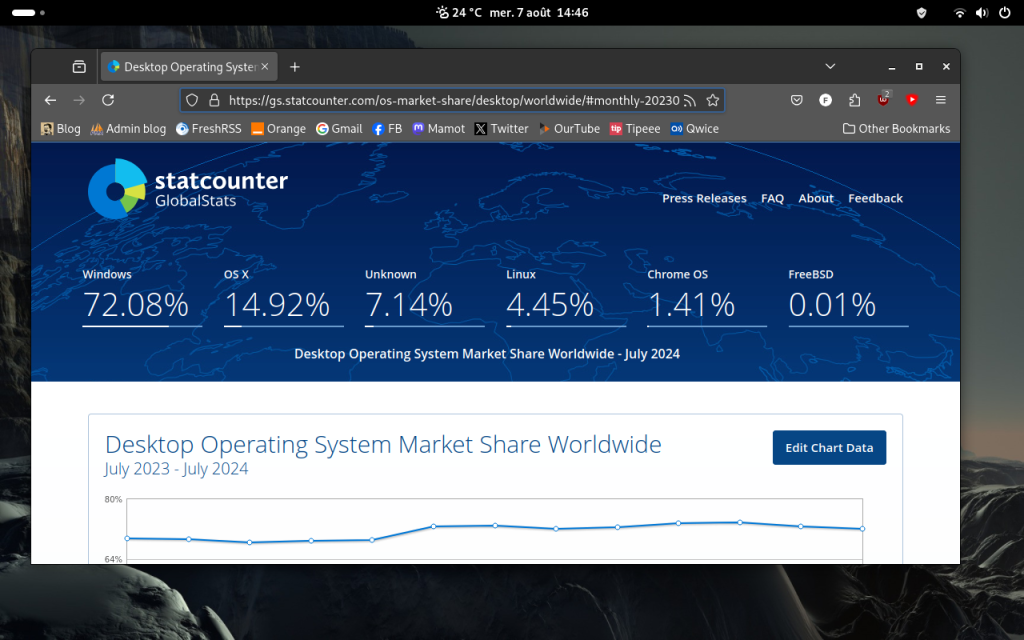Open the About page
Viewport: 1024px width, 640px height.
[816, 199]
